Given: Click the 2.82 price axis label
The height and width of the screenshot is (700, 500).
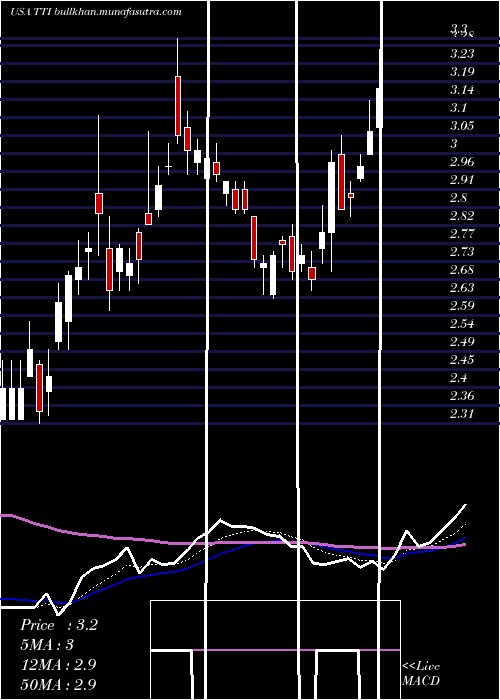Looking at the screenshot, I should coord(462,216).
